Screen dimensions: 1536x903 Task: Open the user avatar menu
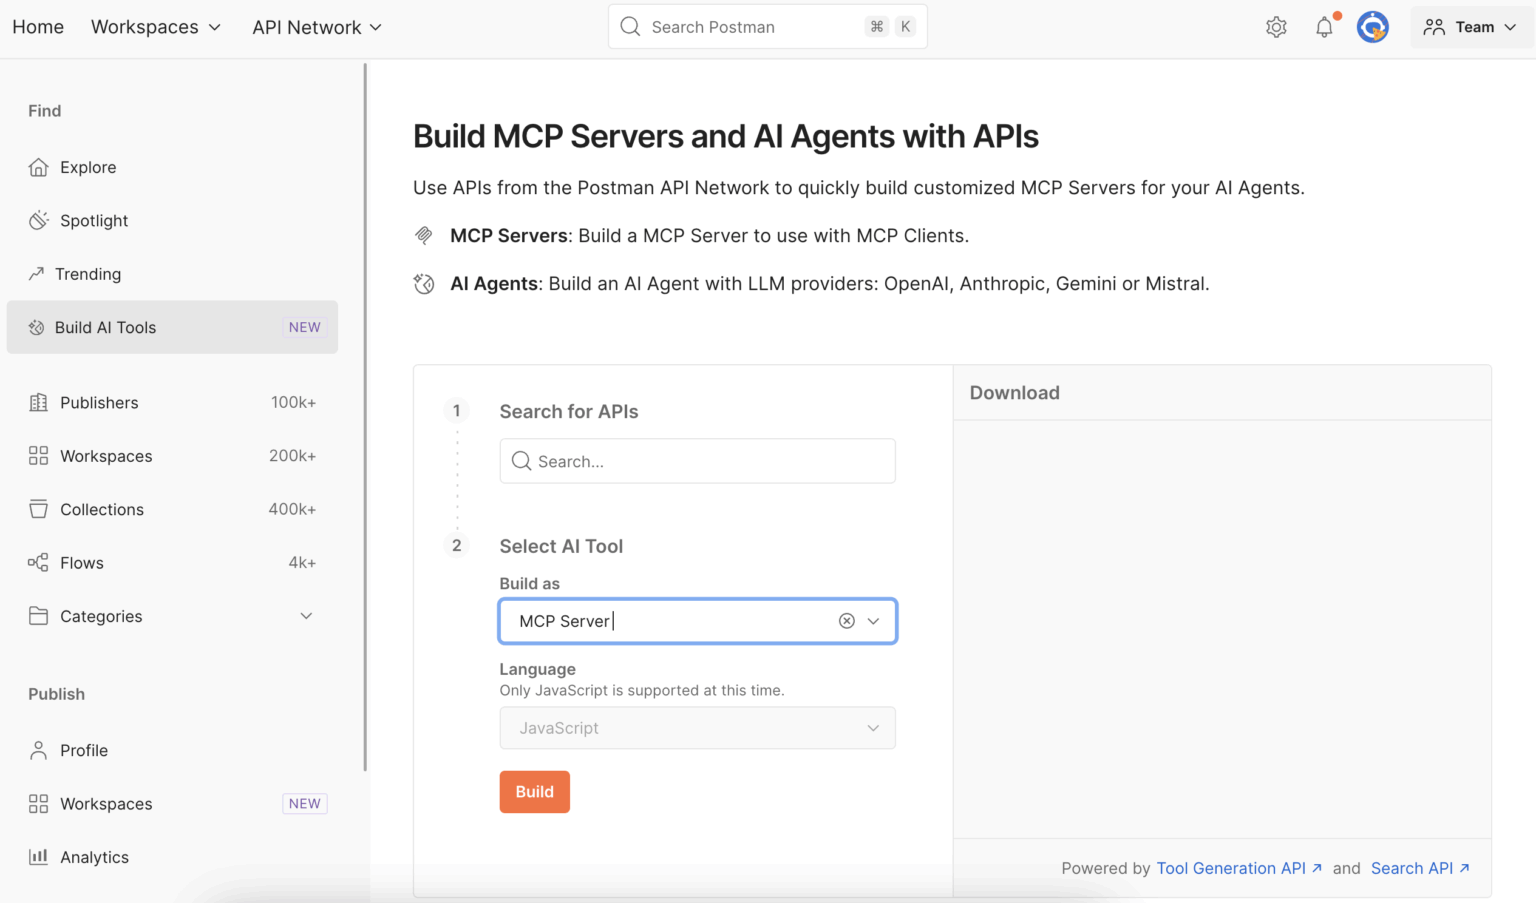coord(1372,27)
